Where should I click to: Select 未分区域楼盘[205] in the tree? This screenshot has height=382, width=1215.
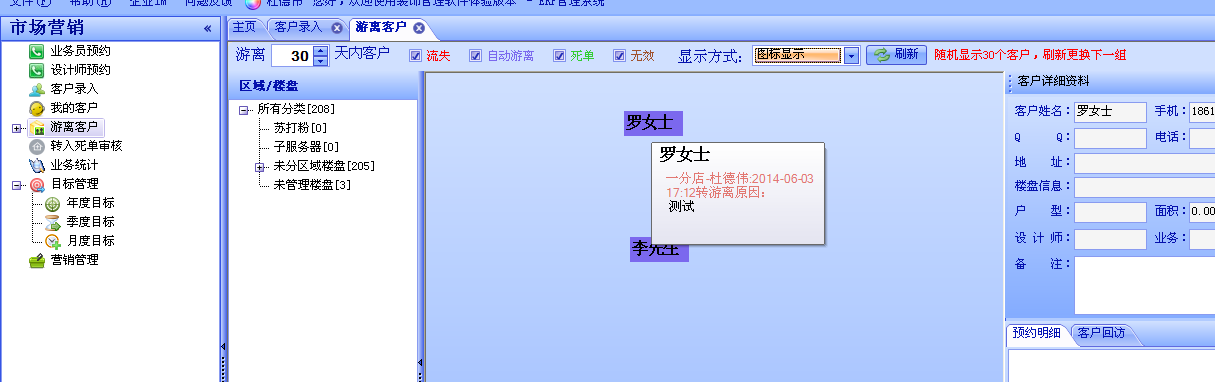324,166
